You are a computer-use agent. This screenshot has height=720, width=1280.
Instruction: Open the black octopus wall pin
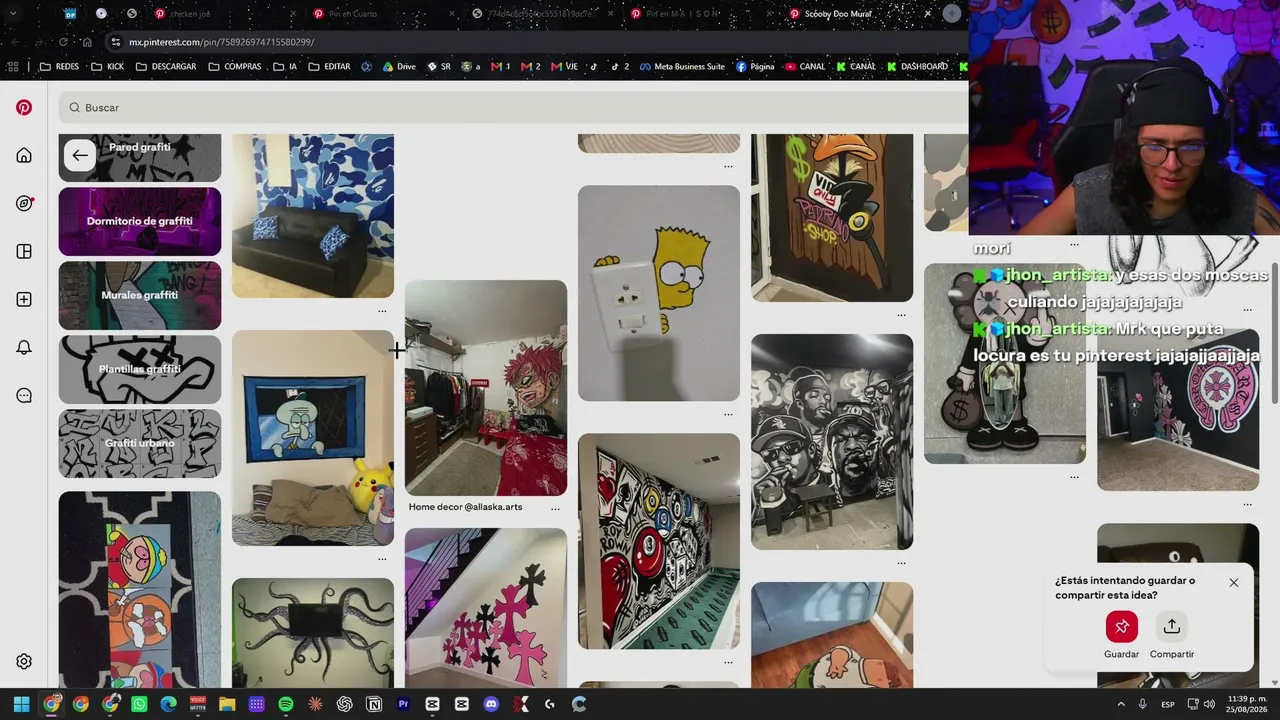point(313,632)
